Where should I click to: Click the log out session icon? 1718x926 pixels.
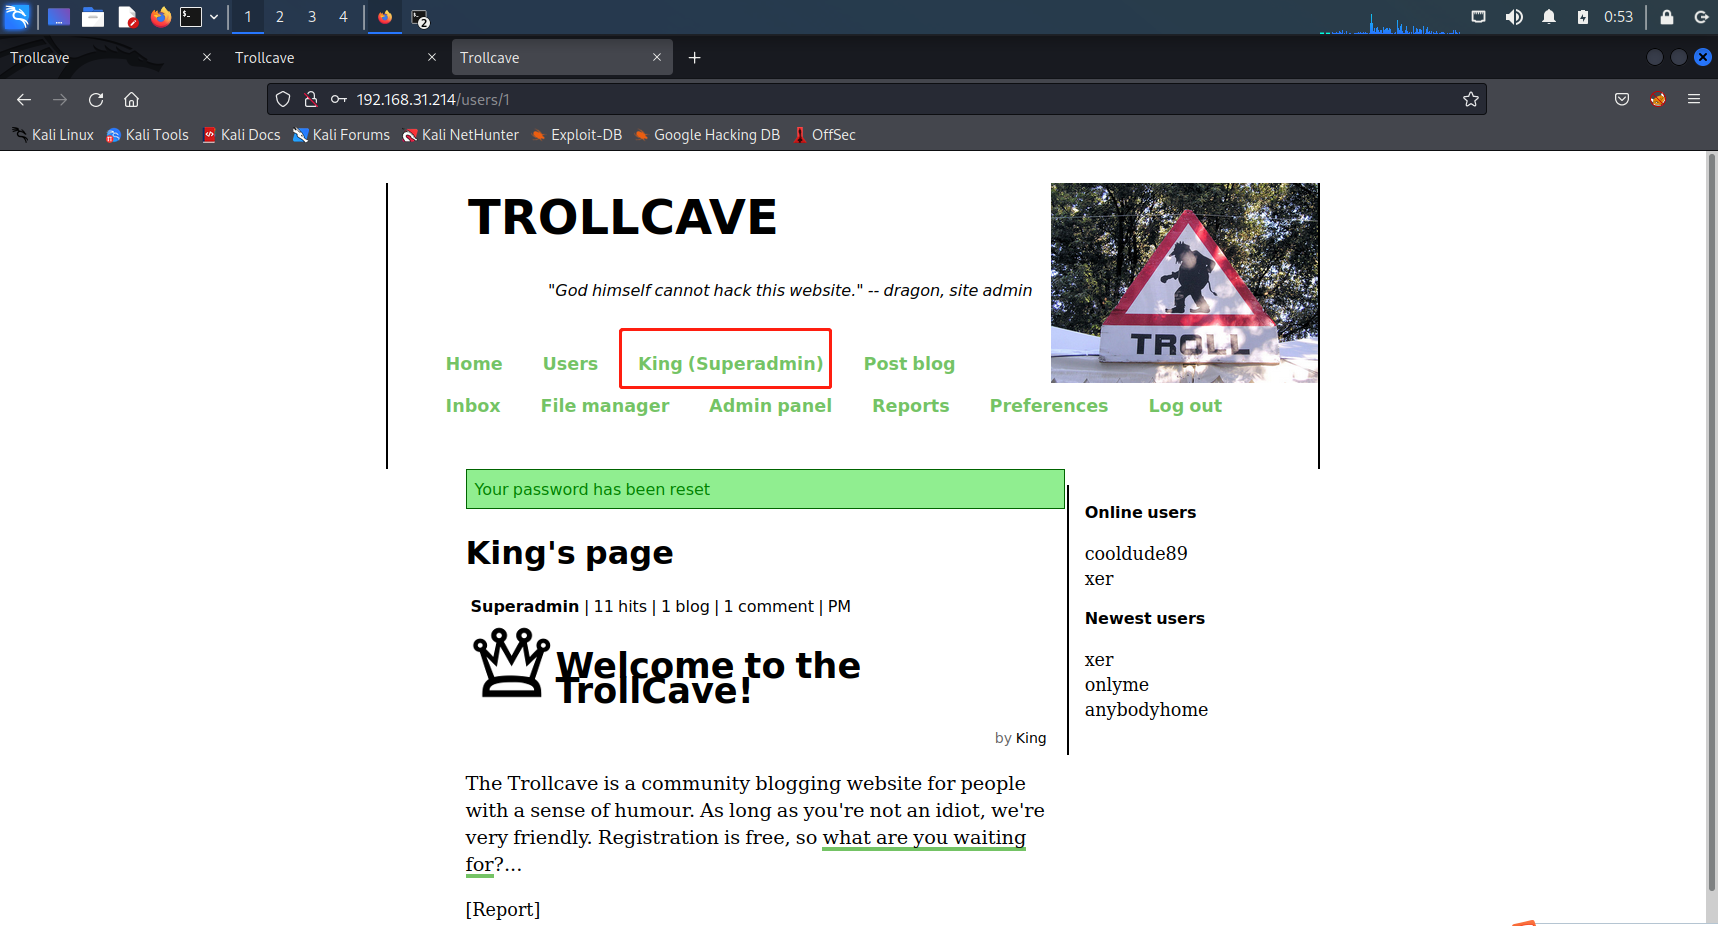(1701, 17)
